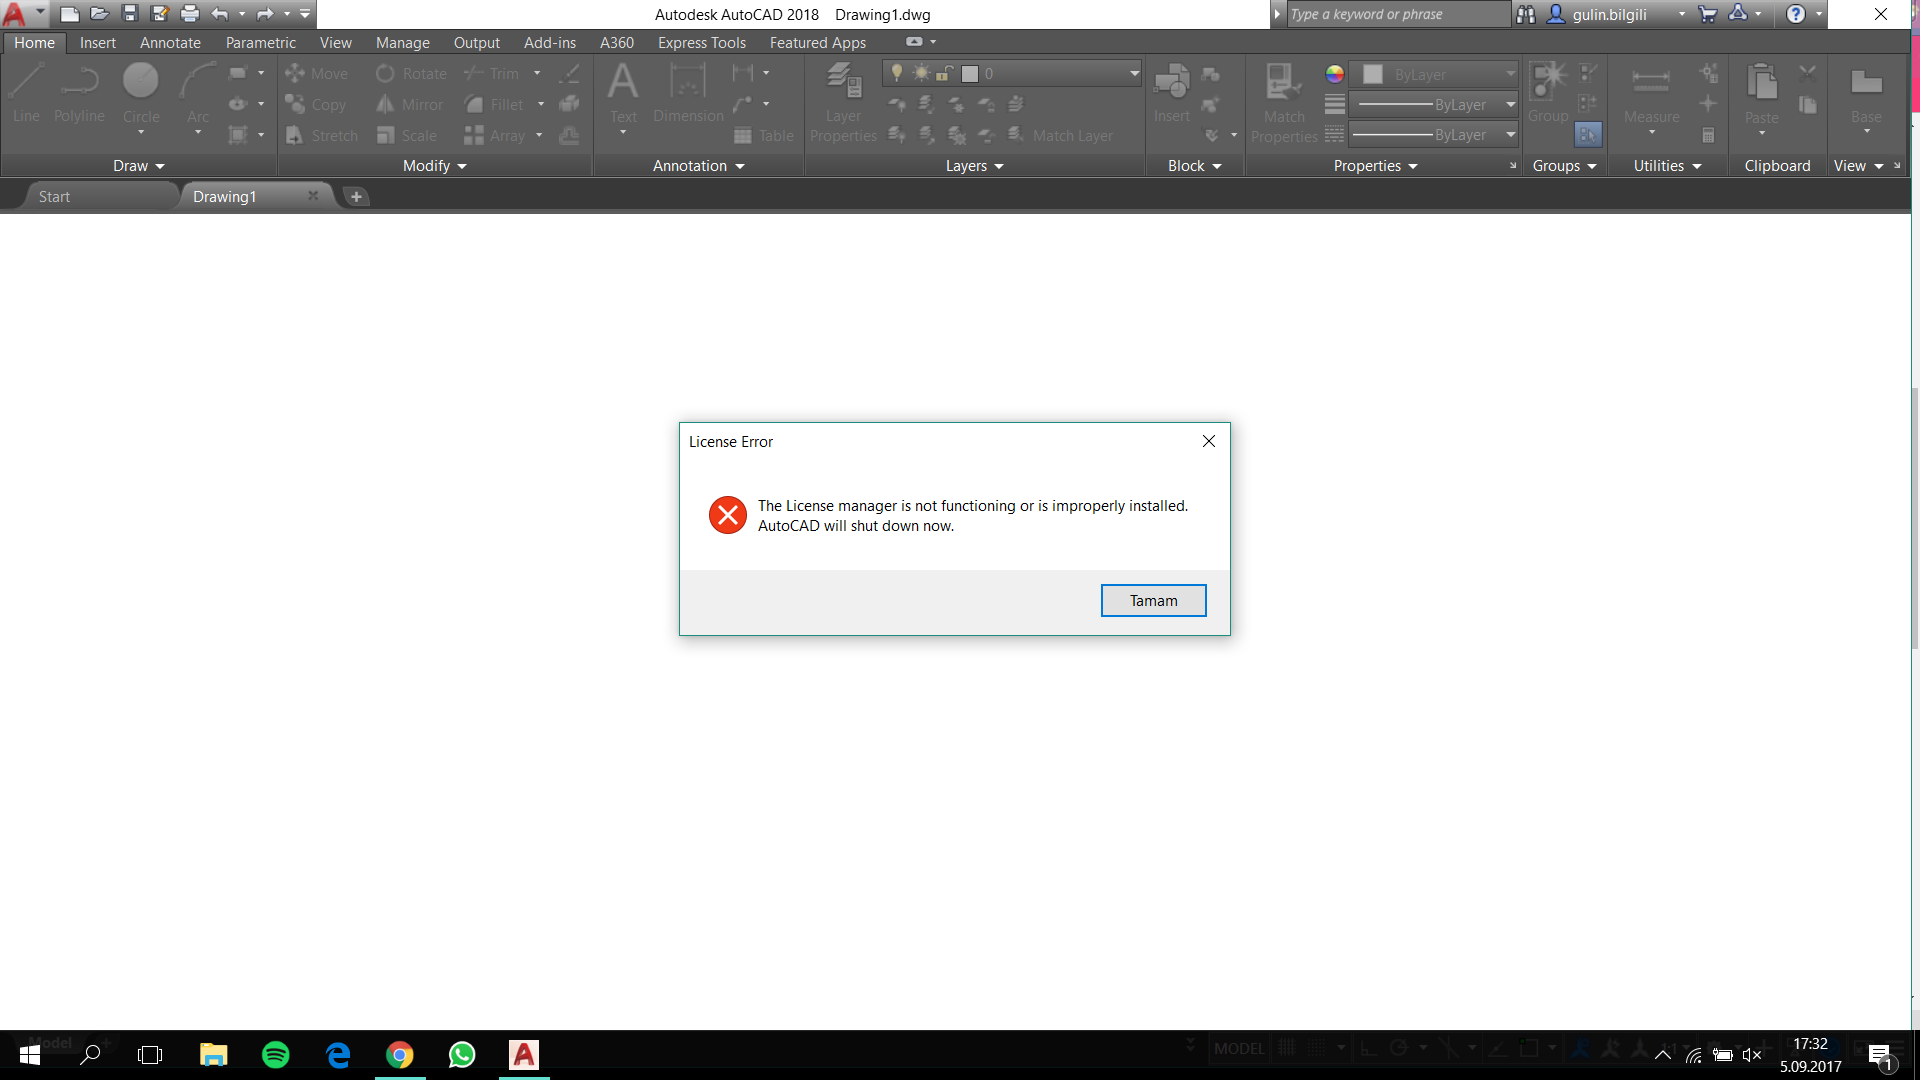Click the Move tool
The width and height of the screenshot is (1920, 1080).
pos(317,74)
